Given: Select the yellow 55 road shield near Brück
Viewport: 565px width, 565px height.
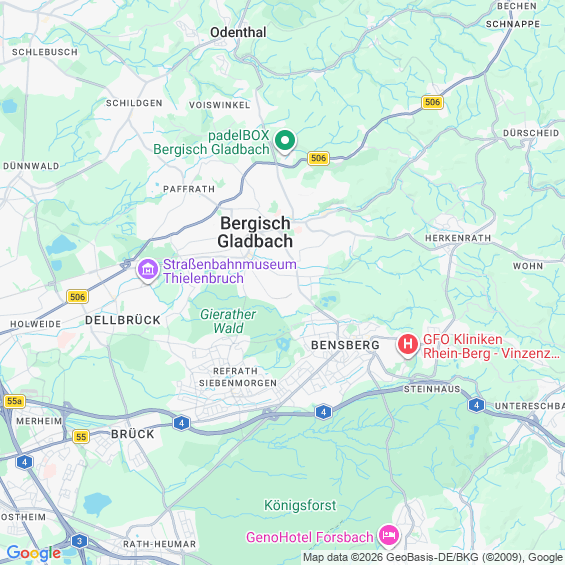Looking at the screenshot, I should (x=81, y=437).
